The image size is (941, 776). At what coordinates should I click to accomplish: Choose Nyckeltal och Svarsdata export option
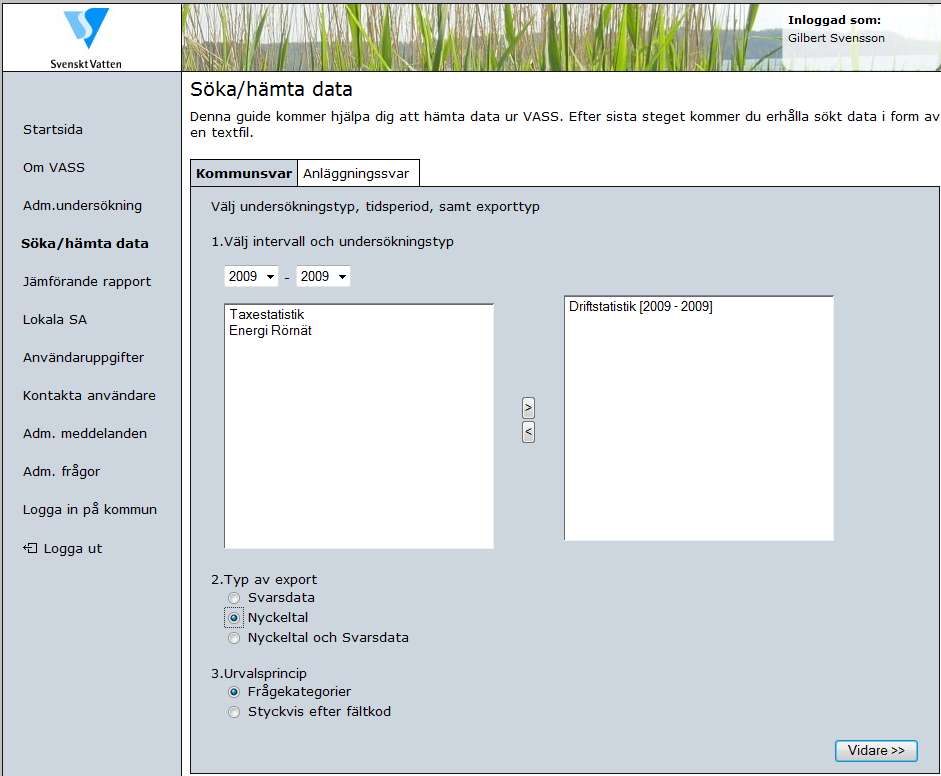[x=234, y=638]
